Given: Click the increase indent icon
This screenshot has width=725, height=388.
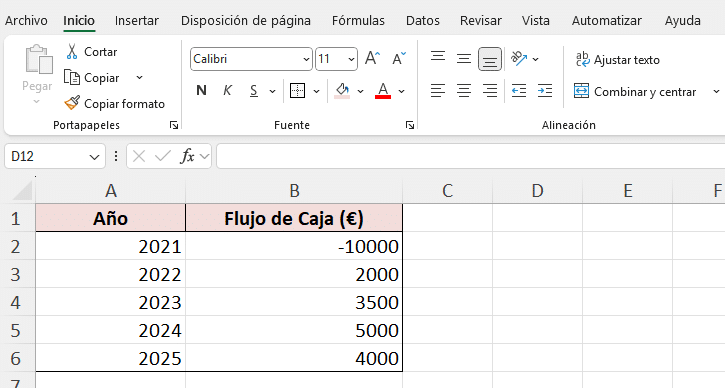Looking at the screenshot, I should click(545, 91).
